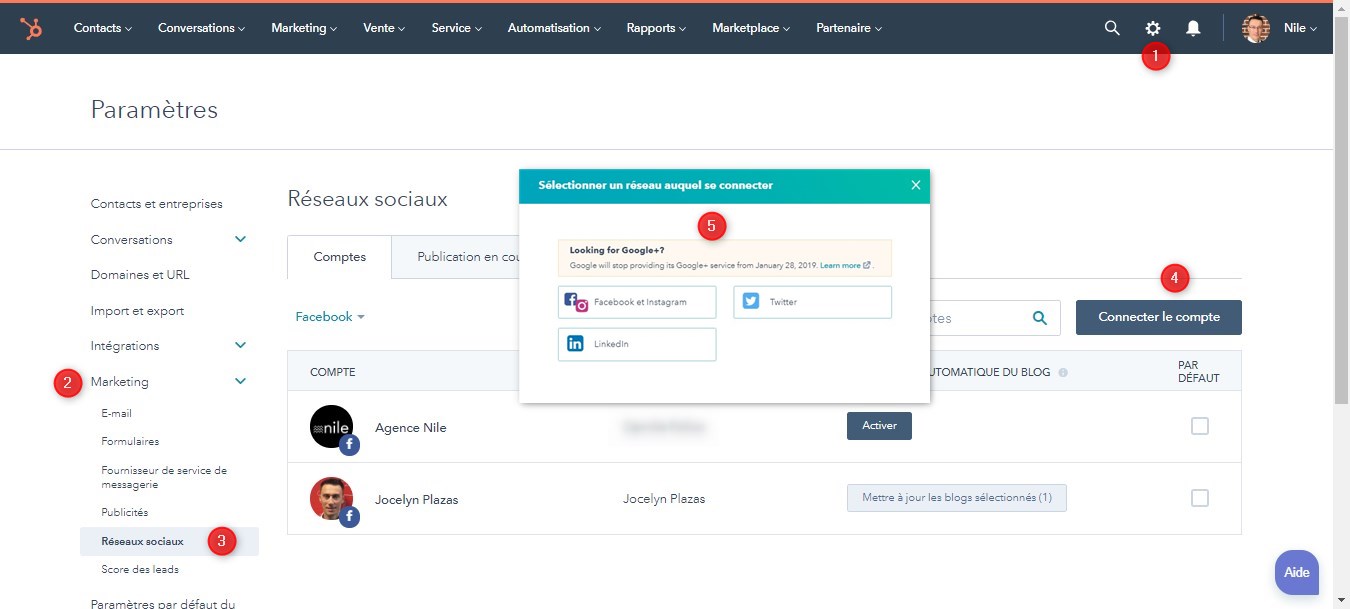Switch to the Publication en cours tab
1350x609 pixels.
(455, 257)
